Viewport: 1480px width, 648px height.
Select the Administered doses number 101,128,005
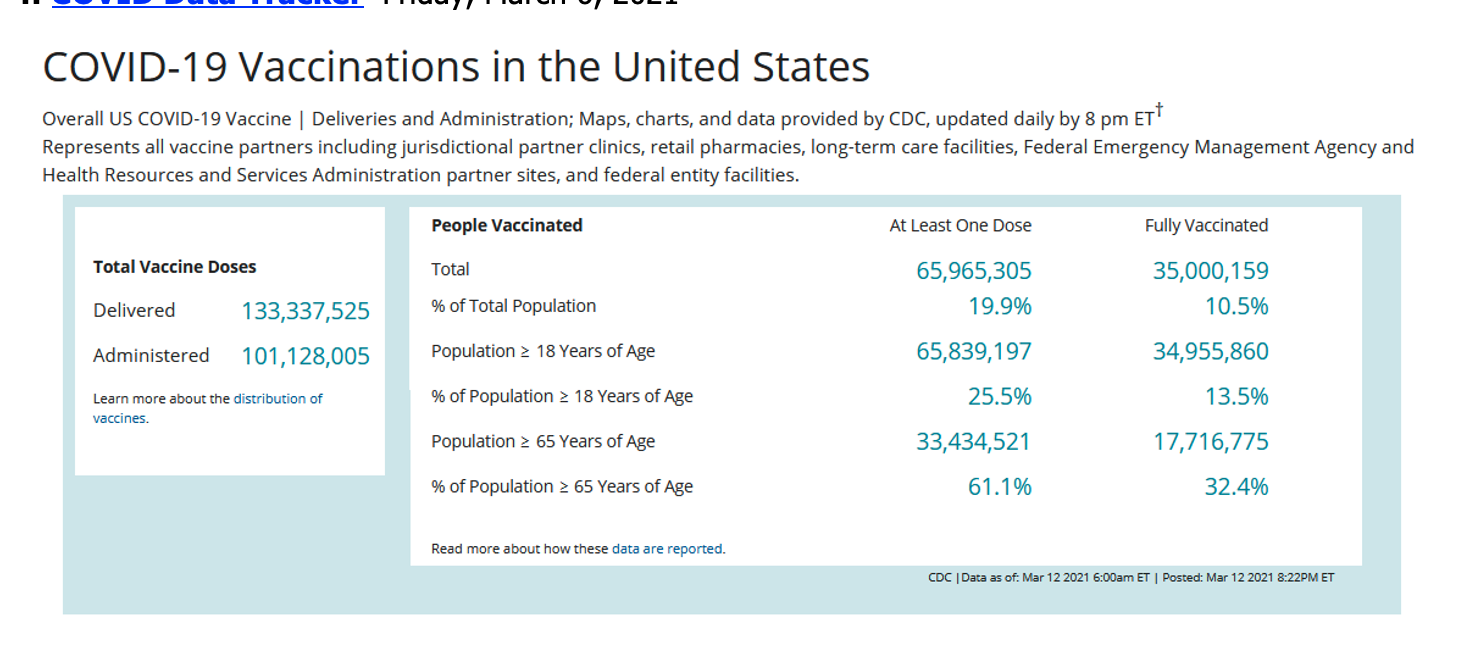click(305, 357)
